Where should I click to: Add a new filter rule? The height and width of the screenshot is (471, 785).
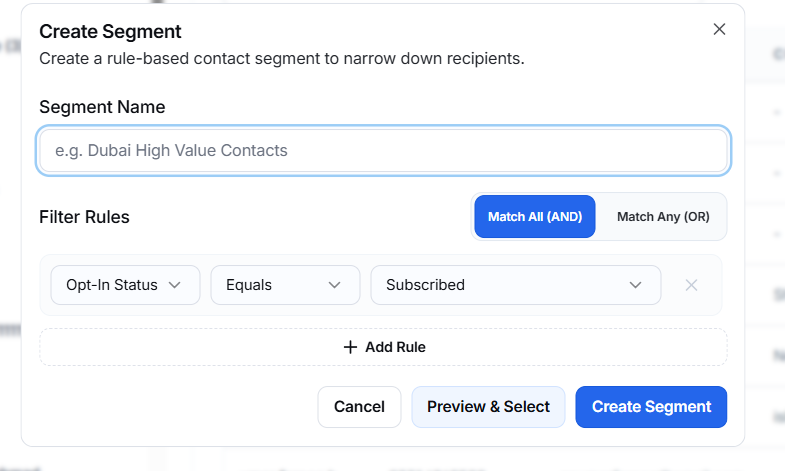pyautogui.click(x=383, y=347)
